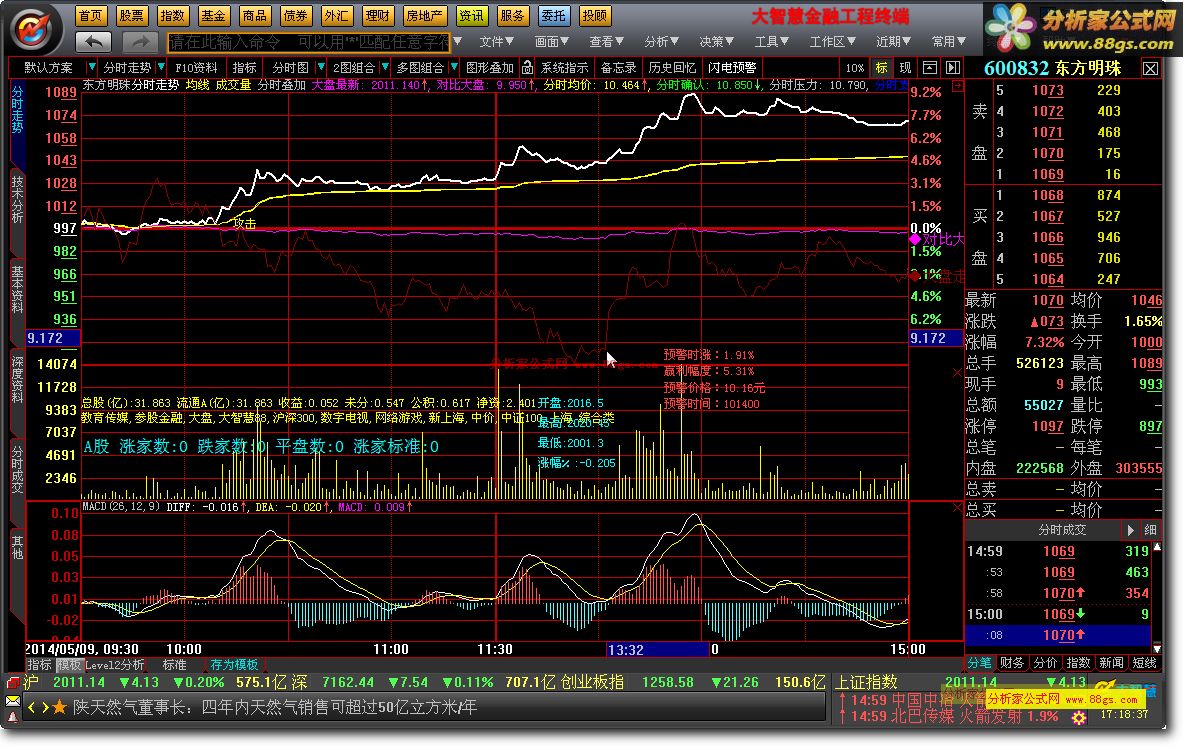Click the 细 detail button in 分时成交 header
This screenshot has height=747, width=1185.
[x=1150, y=530]
